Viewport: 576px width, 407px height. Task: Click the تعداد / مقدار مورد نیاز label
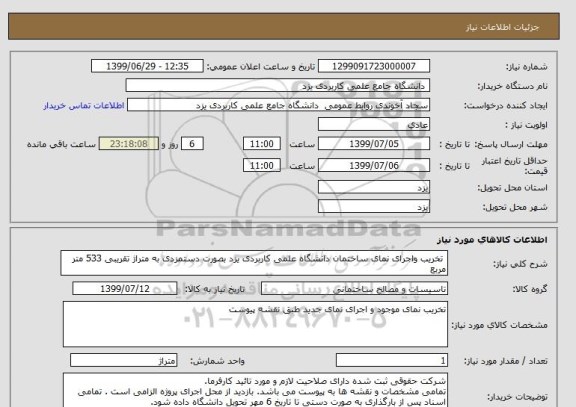[x=505, y=361]
